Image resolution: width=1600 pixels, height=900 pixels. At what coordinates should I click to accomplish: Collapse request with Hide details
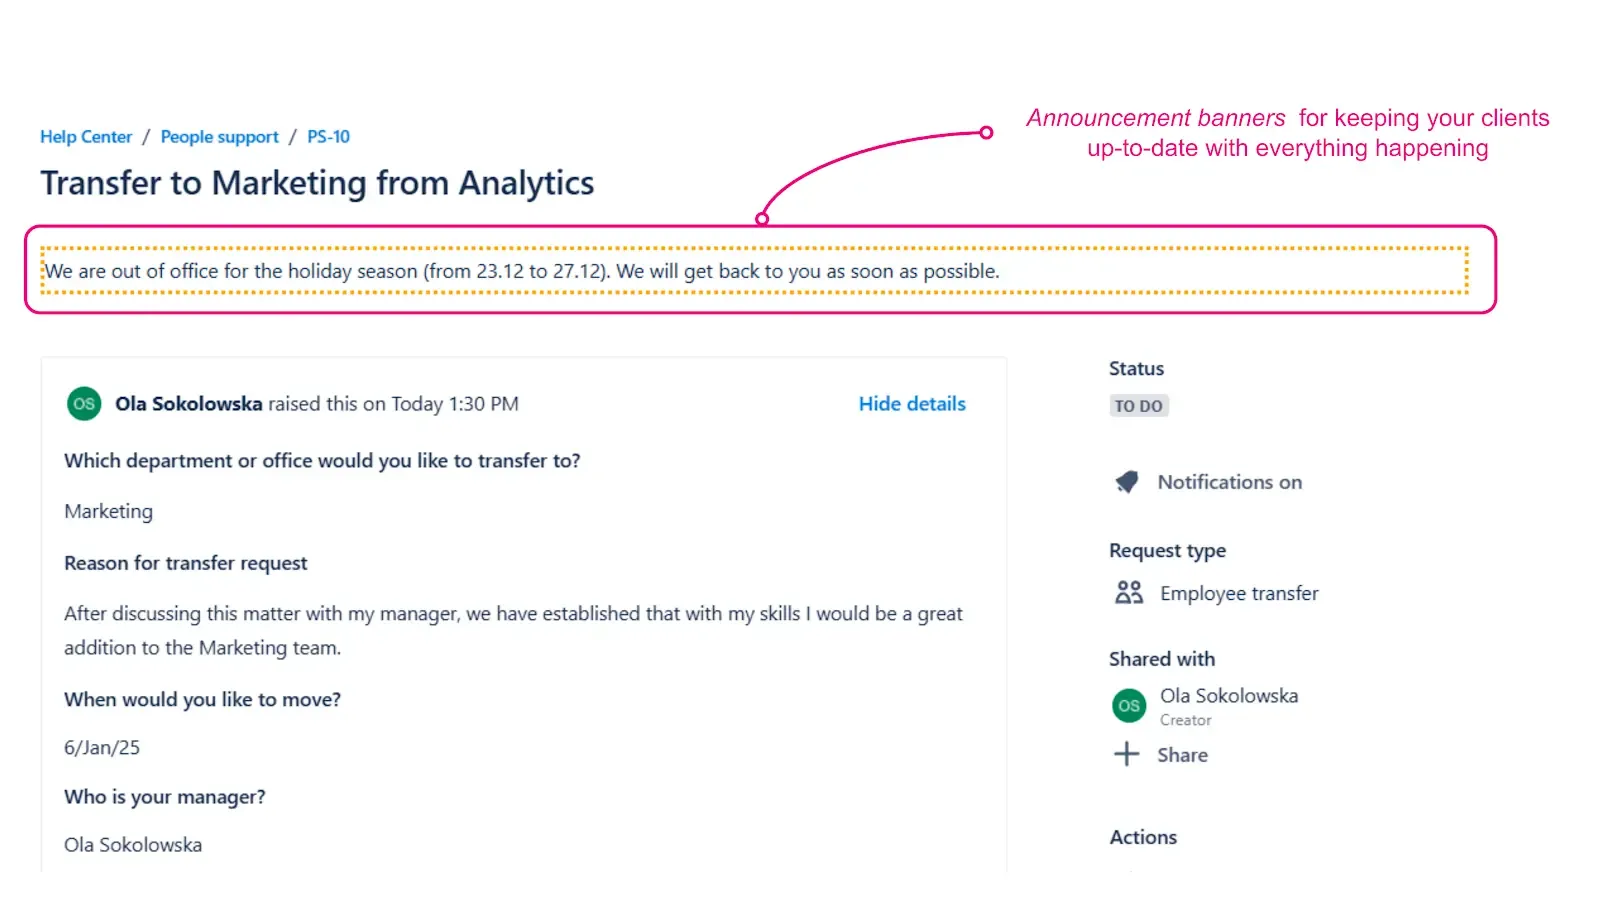click(912, 404)
